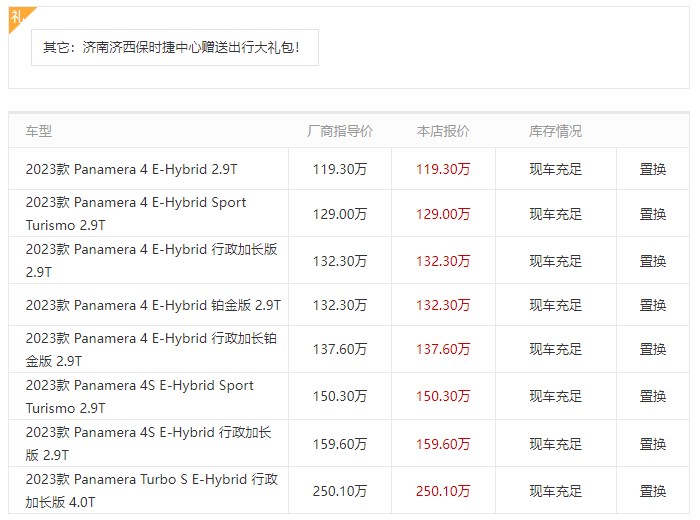Click 现车充足 in the 150.30万 row
Image resolution: width=700 pixels, height=520 pixels.
(555, 396)
